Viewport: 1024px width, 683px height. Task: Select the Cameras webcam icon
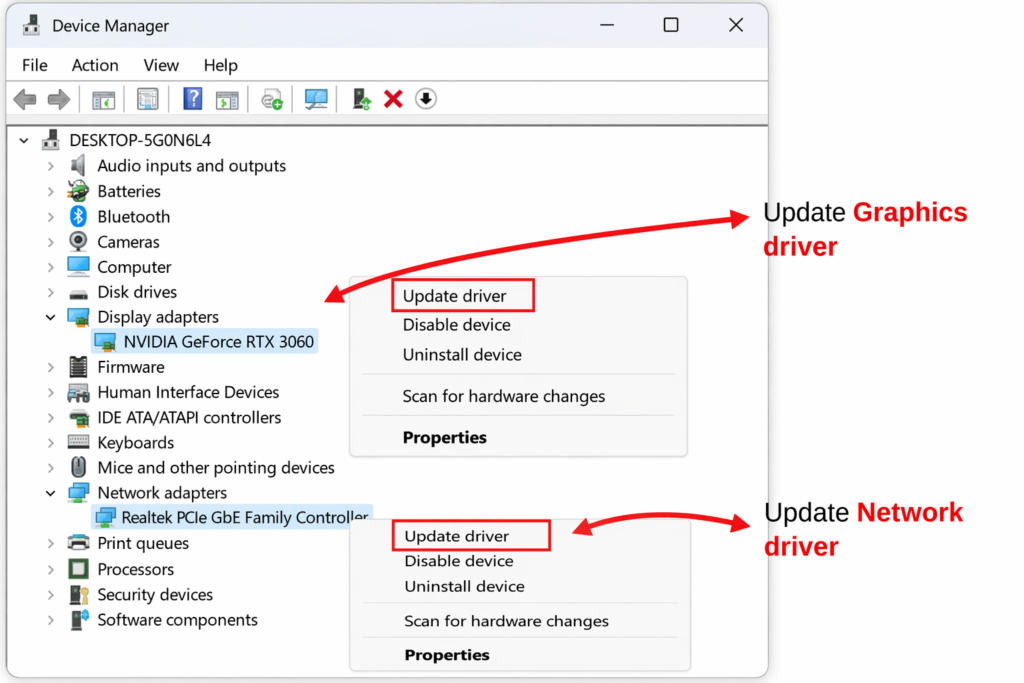click(78, 242)
